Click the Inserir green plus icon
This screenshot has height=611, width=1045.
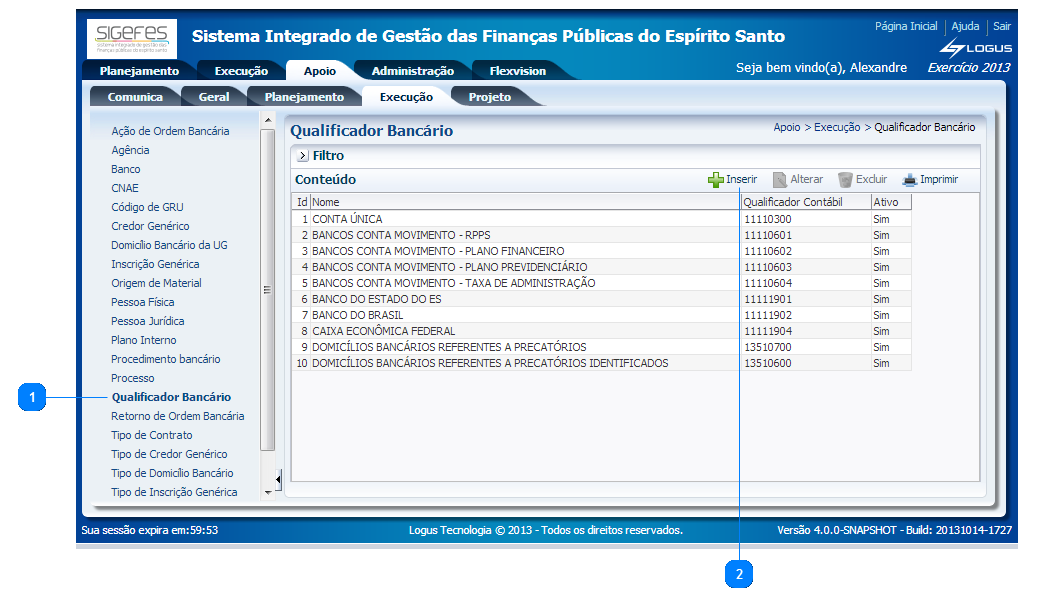tap(718, 179)
